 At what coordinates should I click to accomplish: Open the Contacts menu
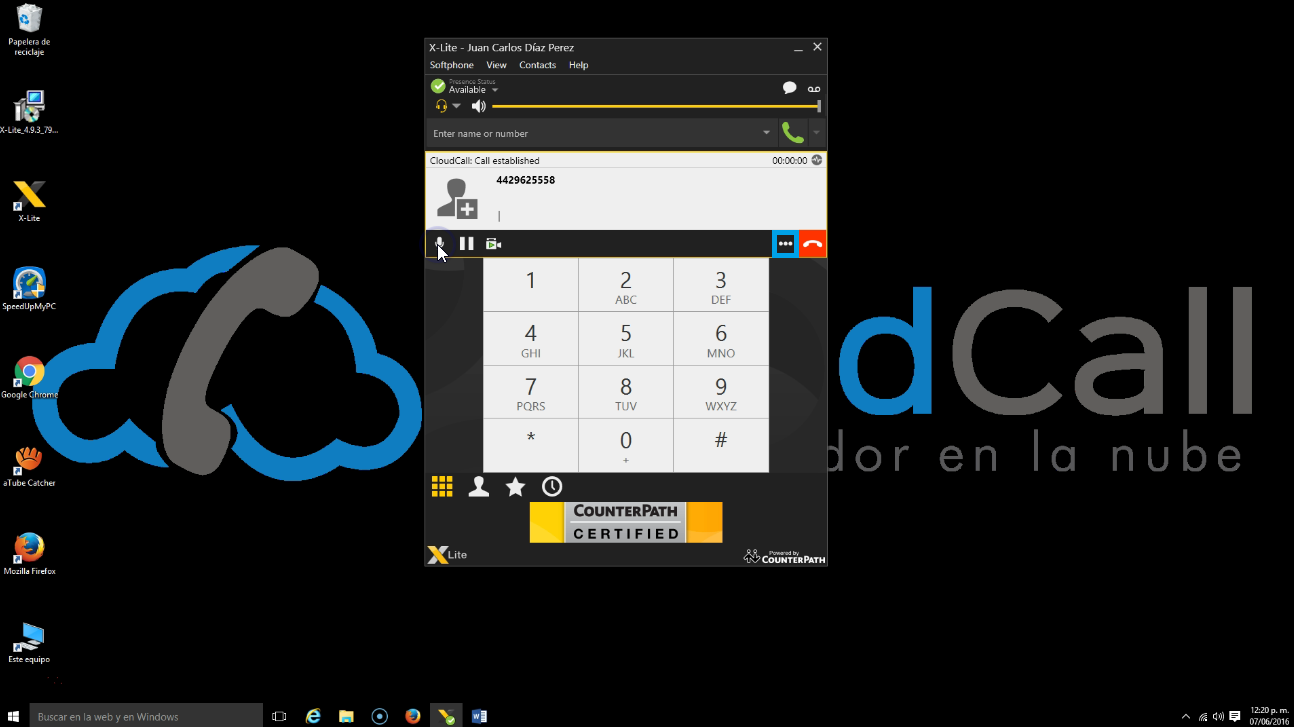click(537, 65)
